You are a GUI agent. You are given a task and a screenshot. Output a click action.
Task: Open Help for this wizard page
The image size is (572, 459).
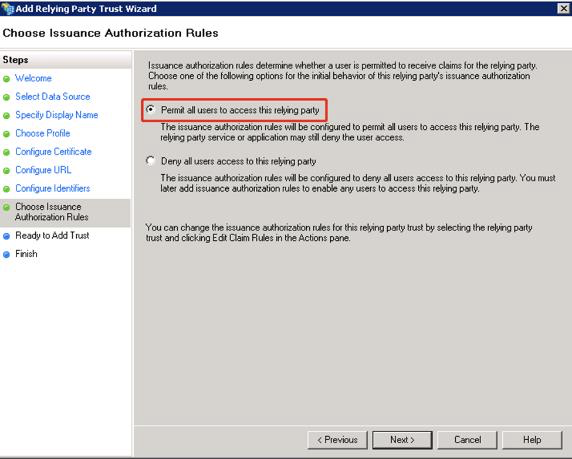532,440
